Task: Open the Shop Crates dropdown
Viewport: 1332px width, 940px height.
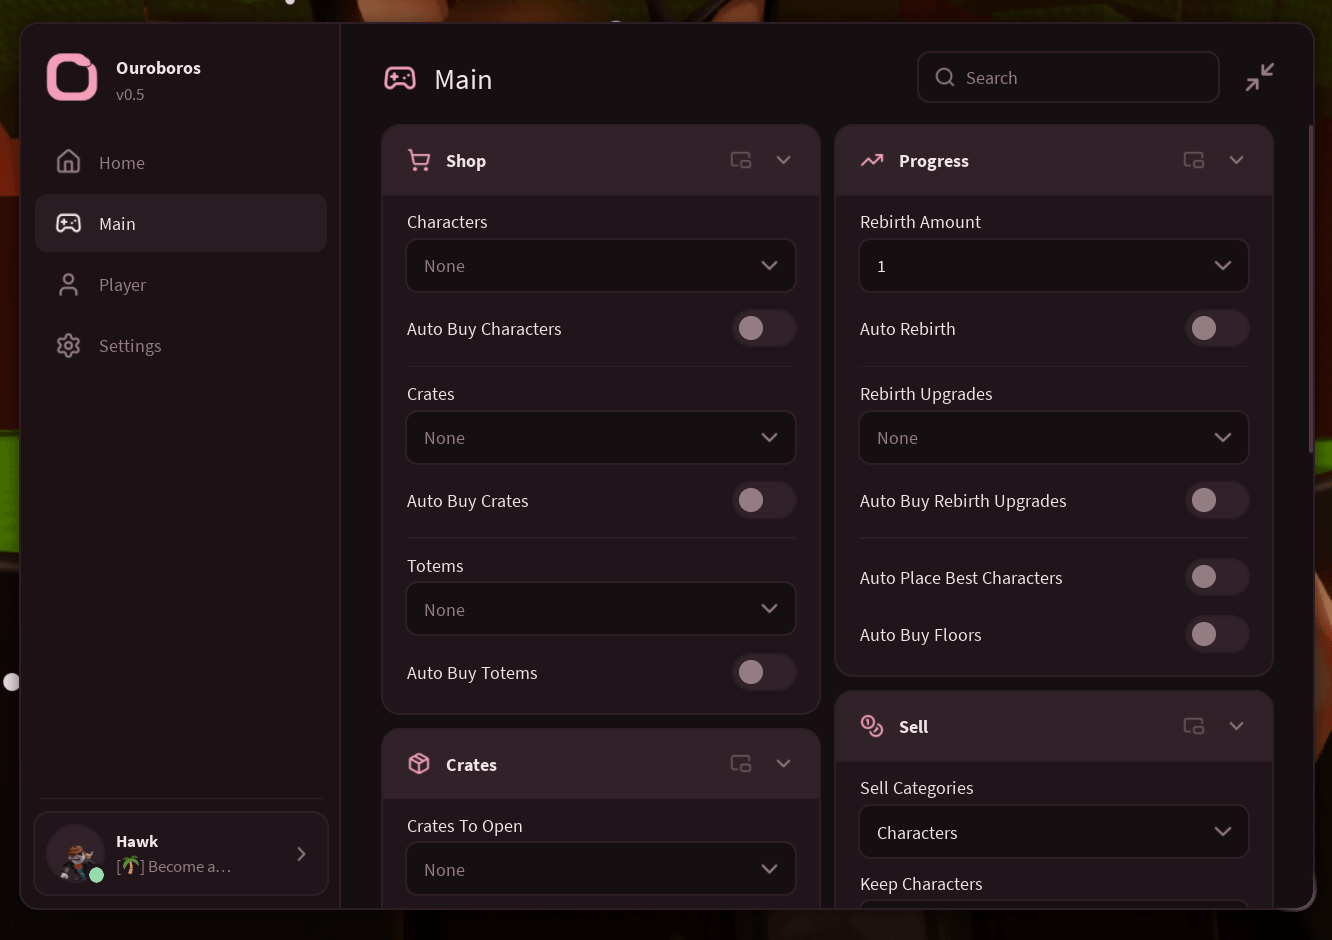Action: [601, 438]
